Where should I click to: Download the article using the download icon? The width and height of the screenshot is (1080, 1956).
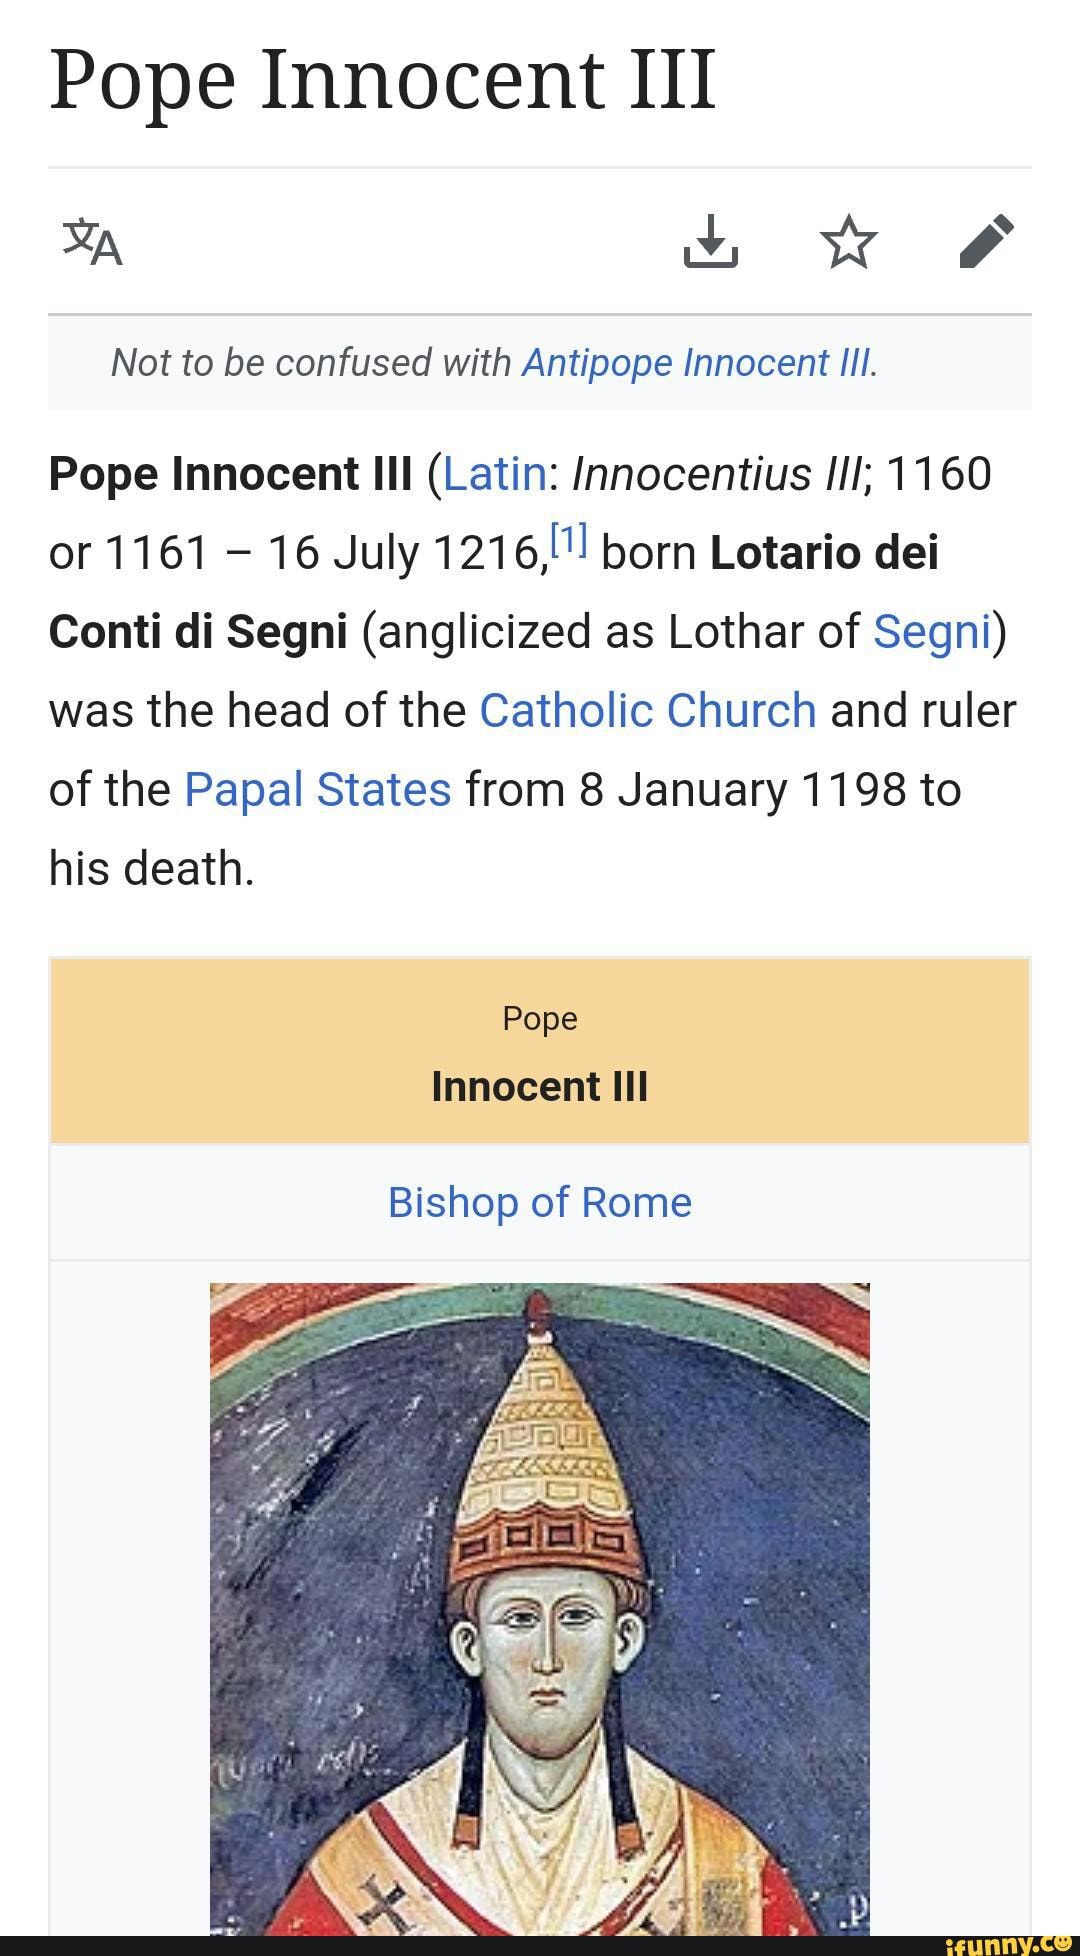coord(711,242)
